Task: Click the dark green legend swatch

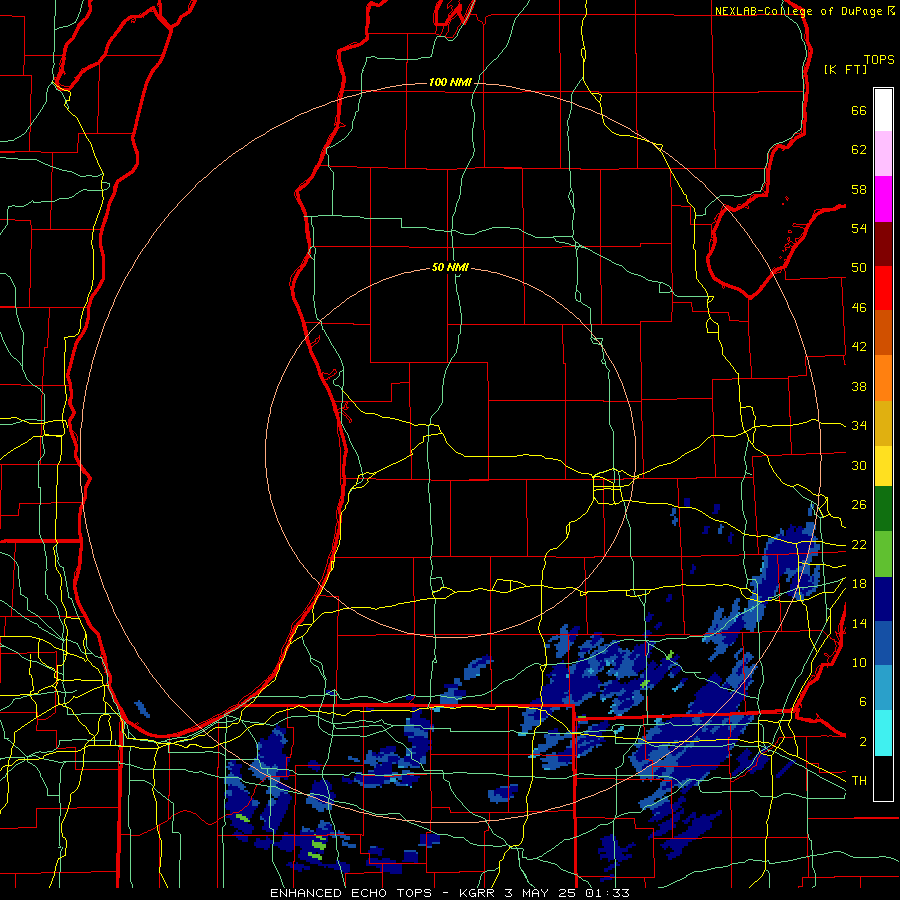Action: 883,509
